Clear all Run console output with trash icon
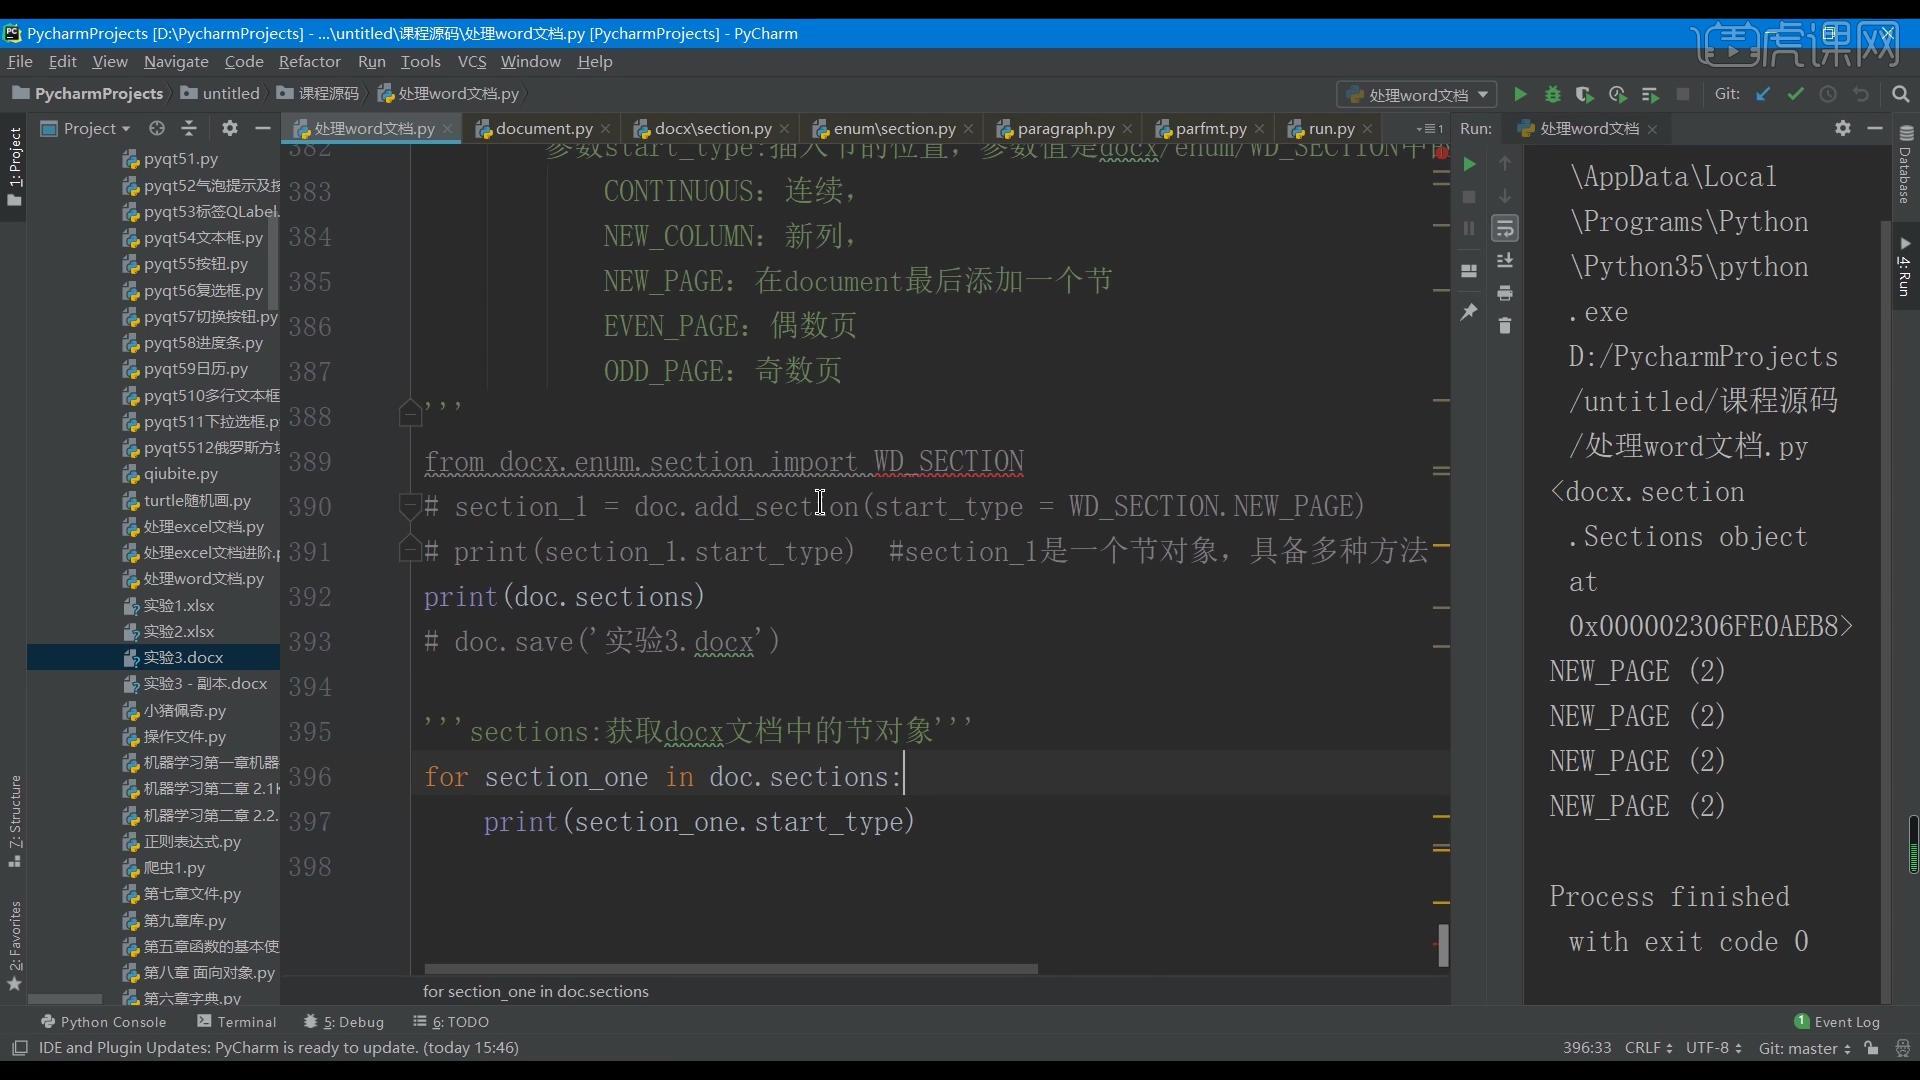This screenshot has width=1920, height=1080. click(x=1505, y=326)
